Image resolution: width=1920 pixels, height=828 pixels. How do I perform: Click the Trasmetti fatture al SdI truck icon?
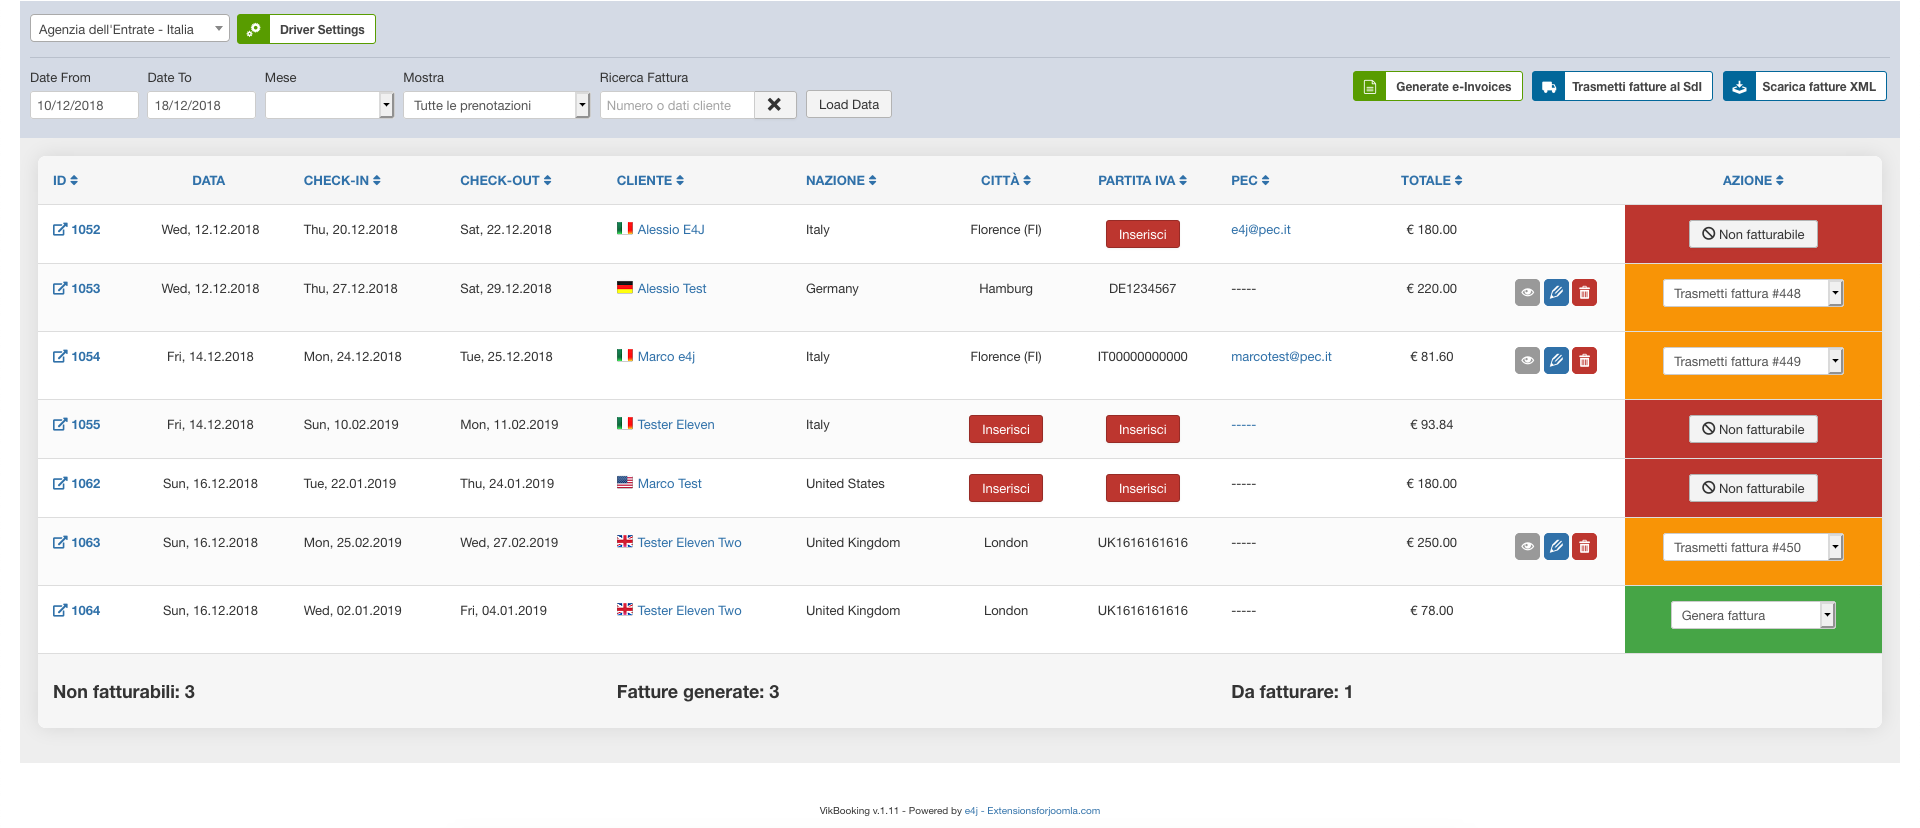1548,87
